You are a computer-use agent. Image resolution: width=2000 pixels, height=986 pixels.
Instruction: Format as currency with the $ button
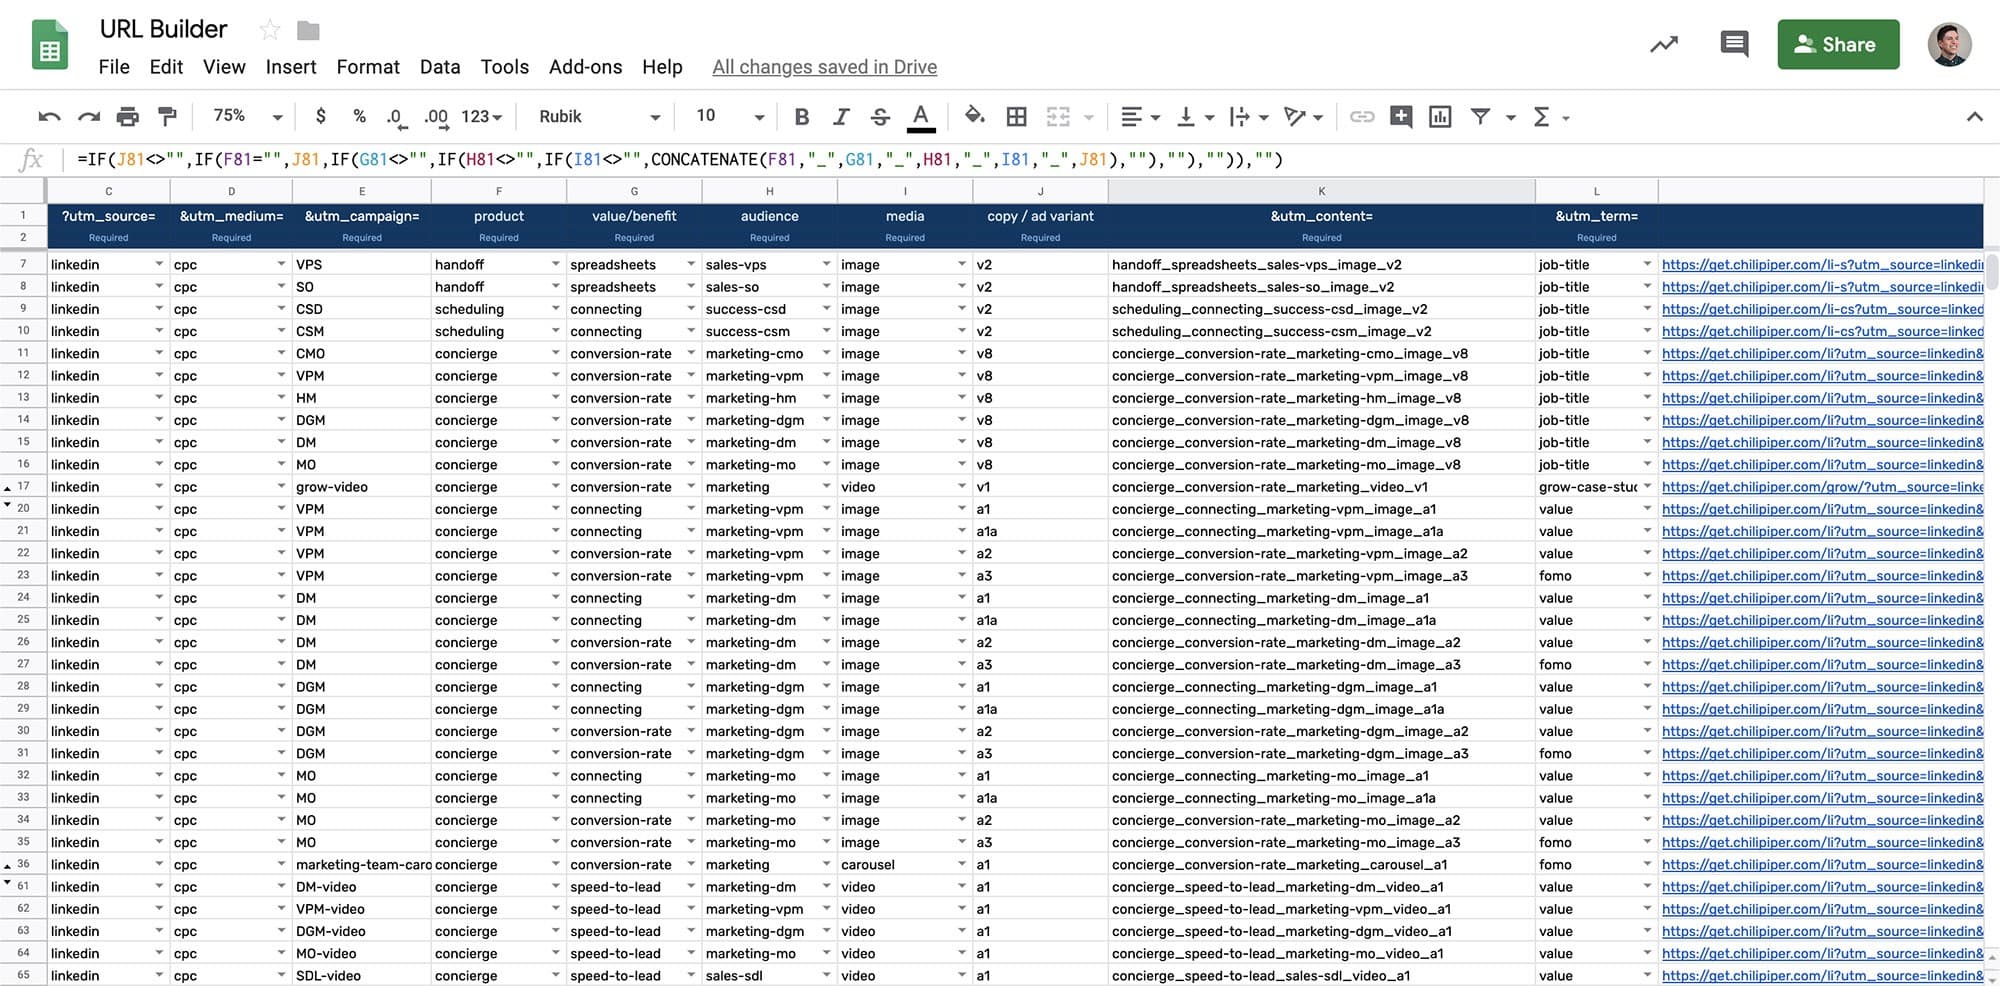pyautogui.click(x=320, y=116)
